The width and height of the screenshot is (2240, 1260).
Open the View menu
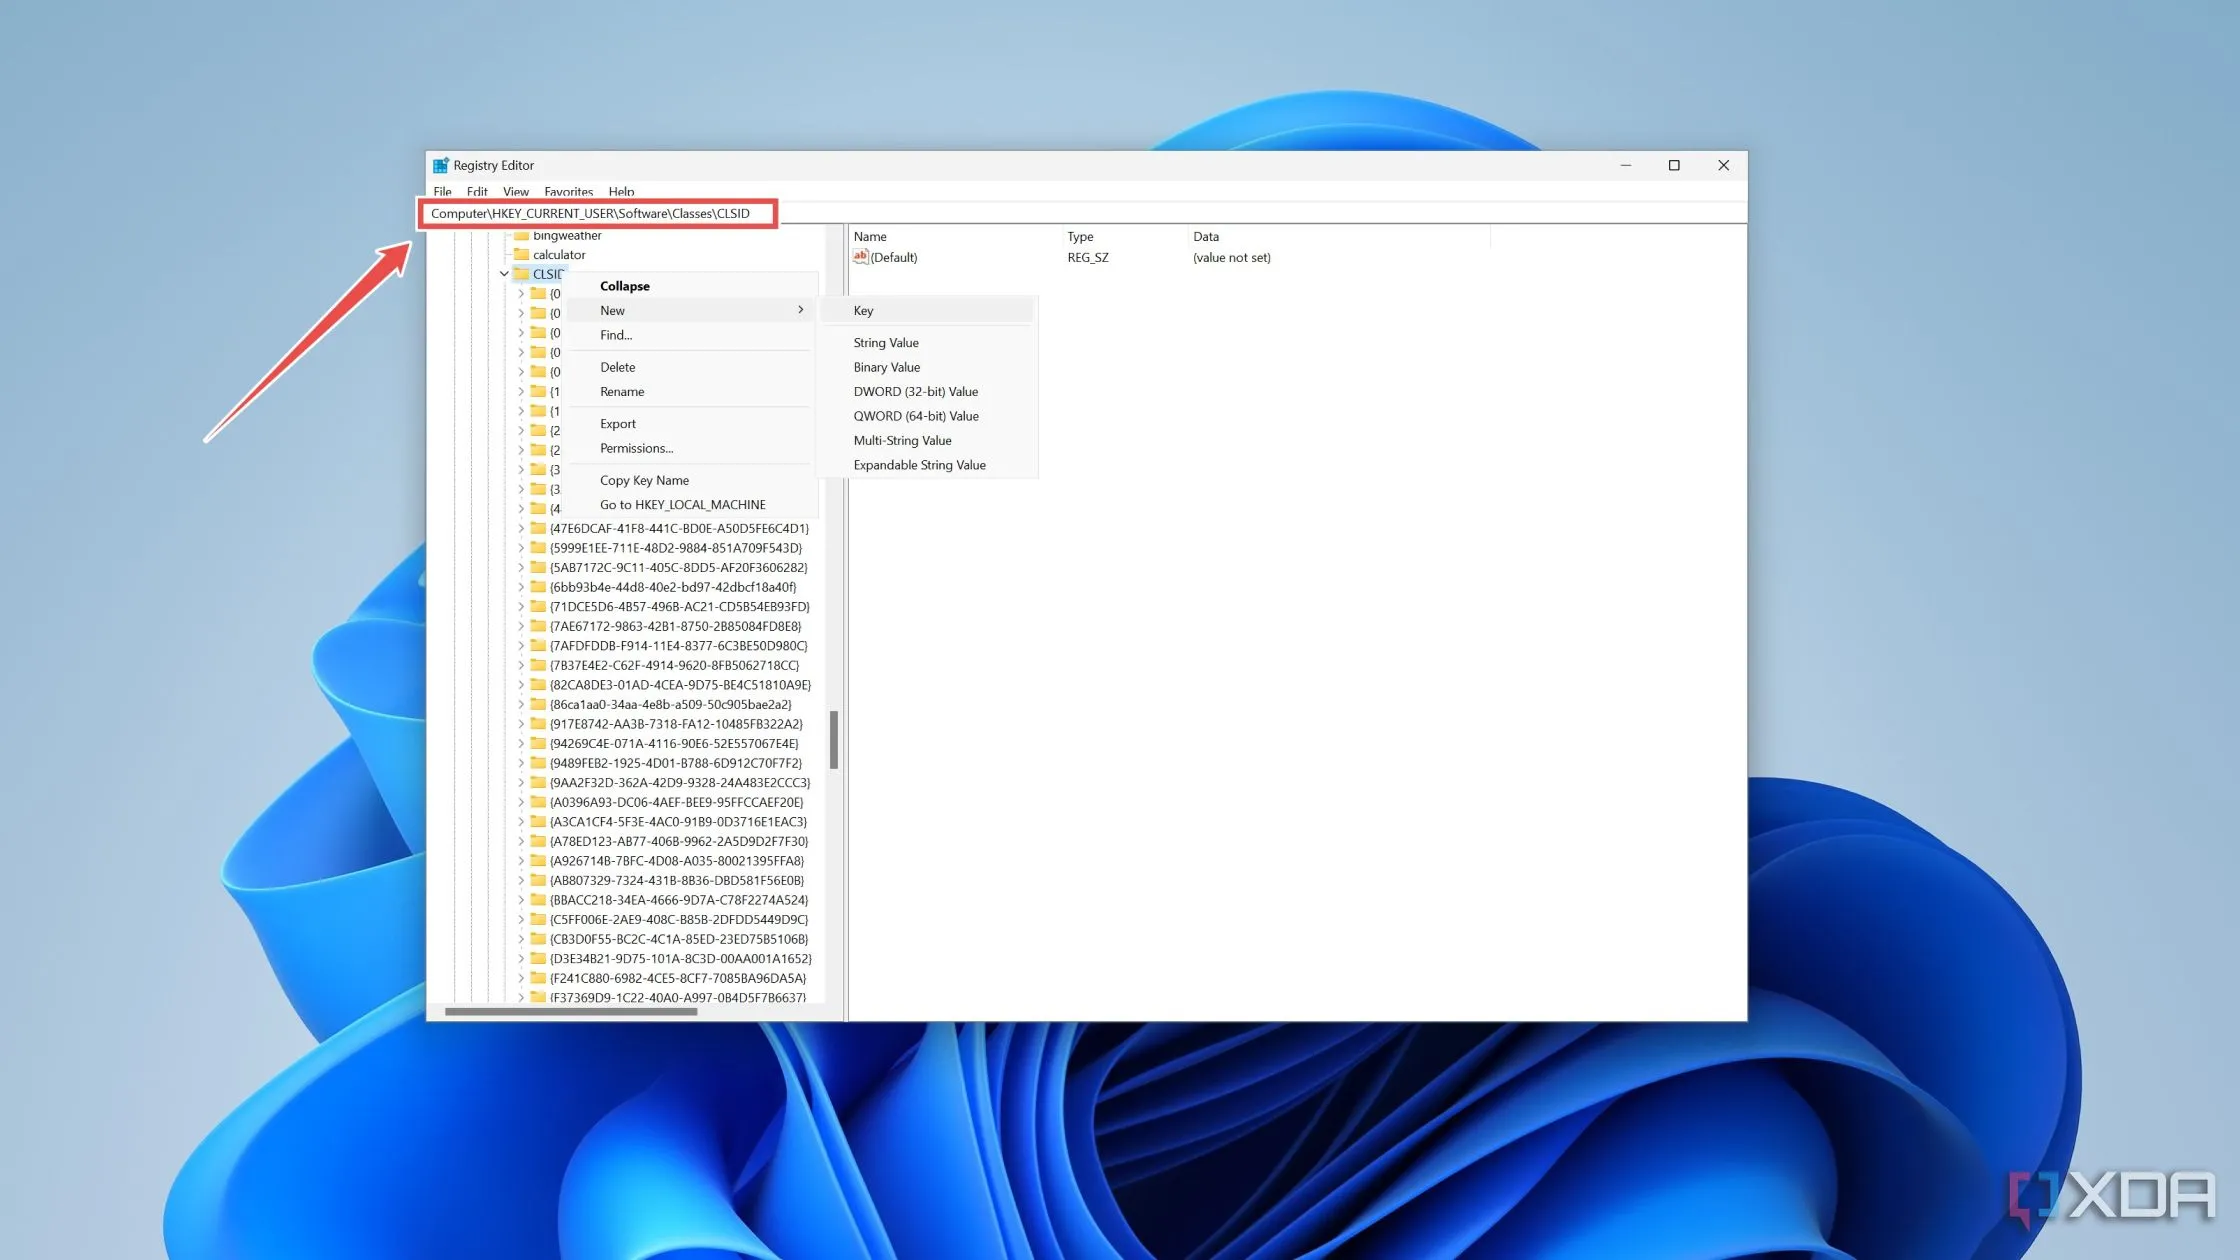click(x=516, y=191)
